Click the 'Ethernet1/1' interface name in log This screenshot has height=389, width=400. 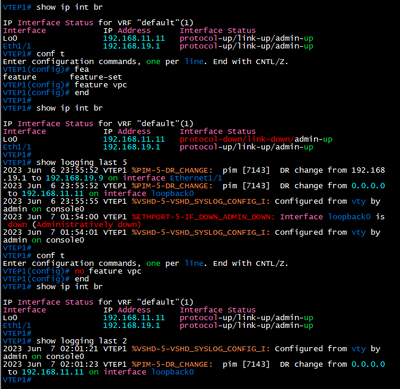(196, 178)
